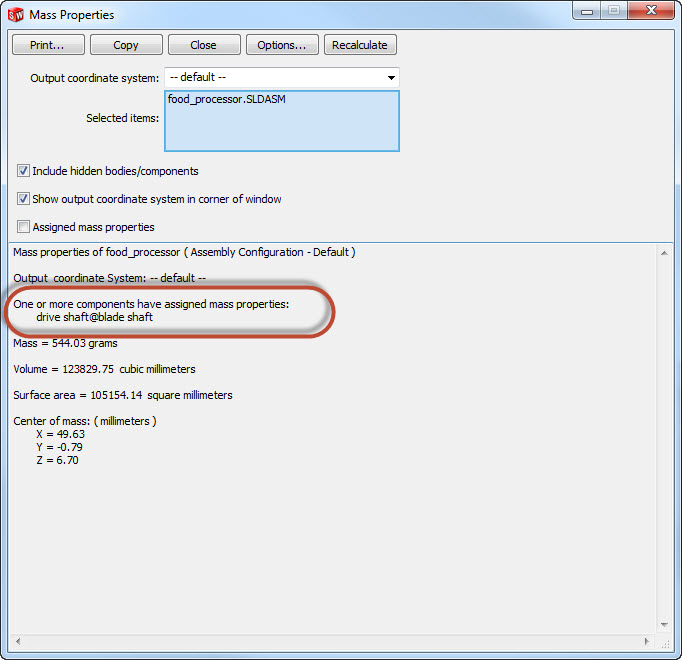Enable Assigned mass properties checkbox
This screenshot has height=660, width=682.
(x=24, y=227)
